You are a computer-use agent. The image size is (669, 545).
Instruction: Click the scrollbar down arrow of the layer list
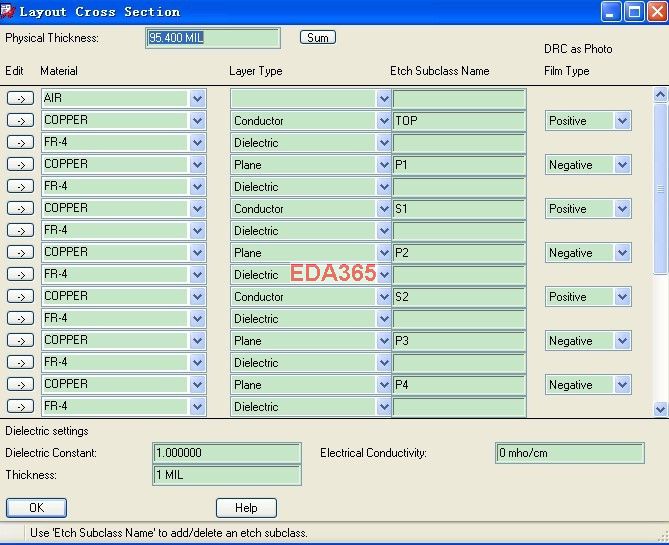click(x=660, y=409)
